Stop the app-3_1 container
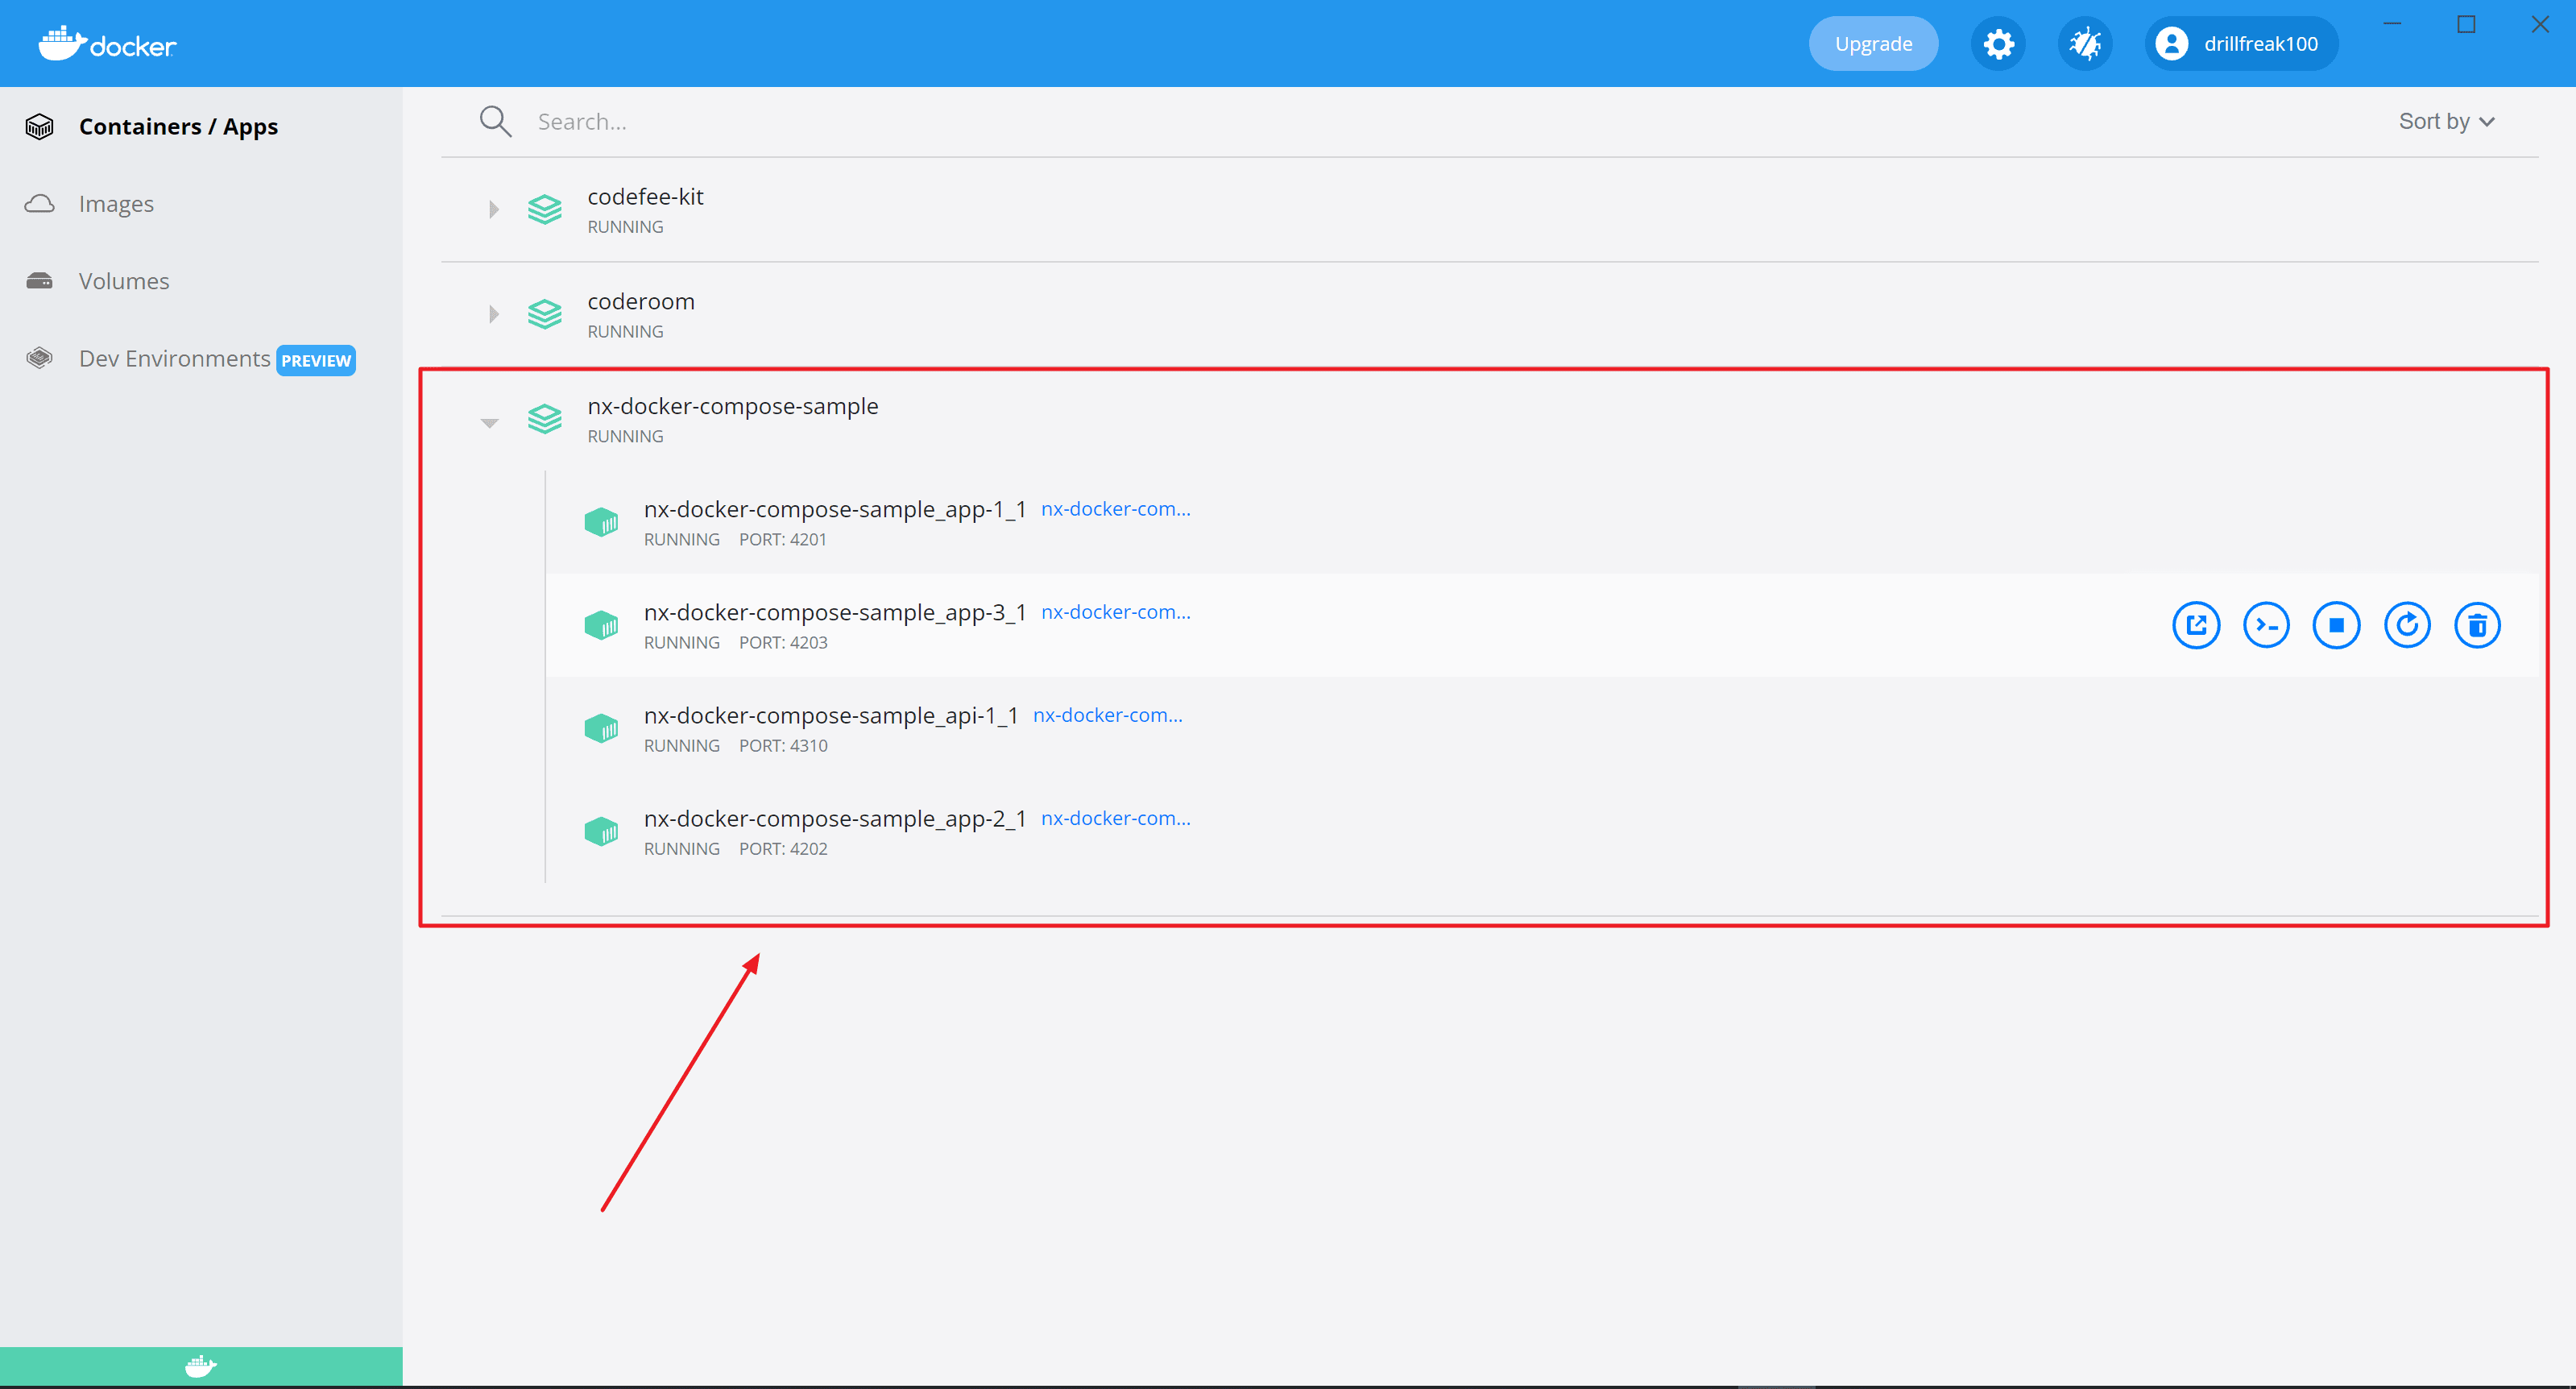Image resolution: width=2576 pixels, height=1389 pixels. (x=2336, y=625)
